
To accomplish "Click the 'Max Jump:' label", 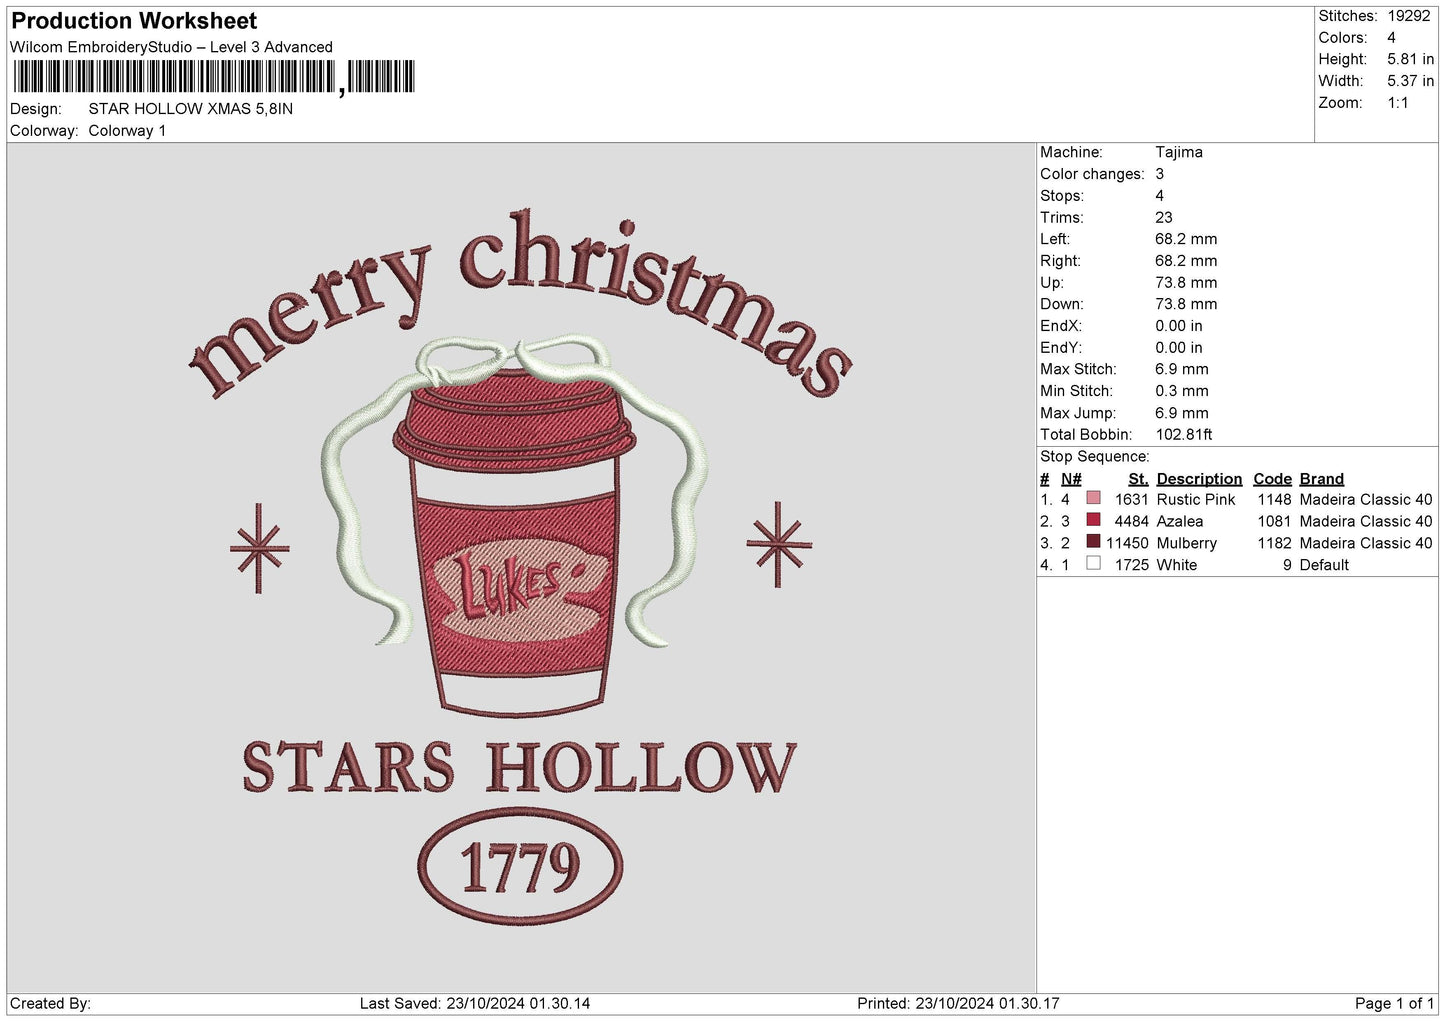I will pos(1076,413).
